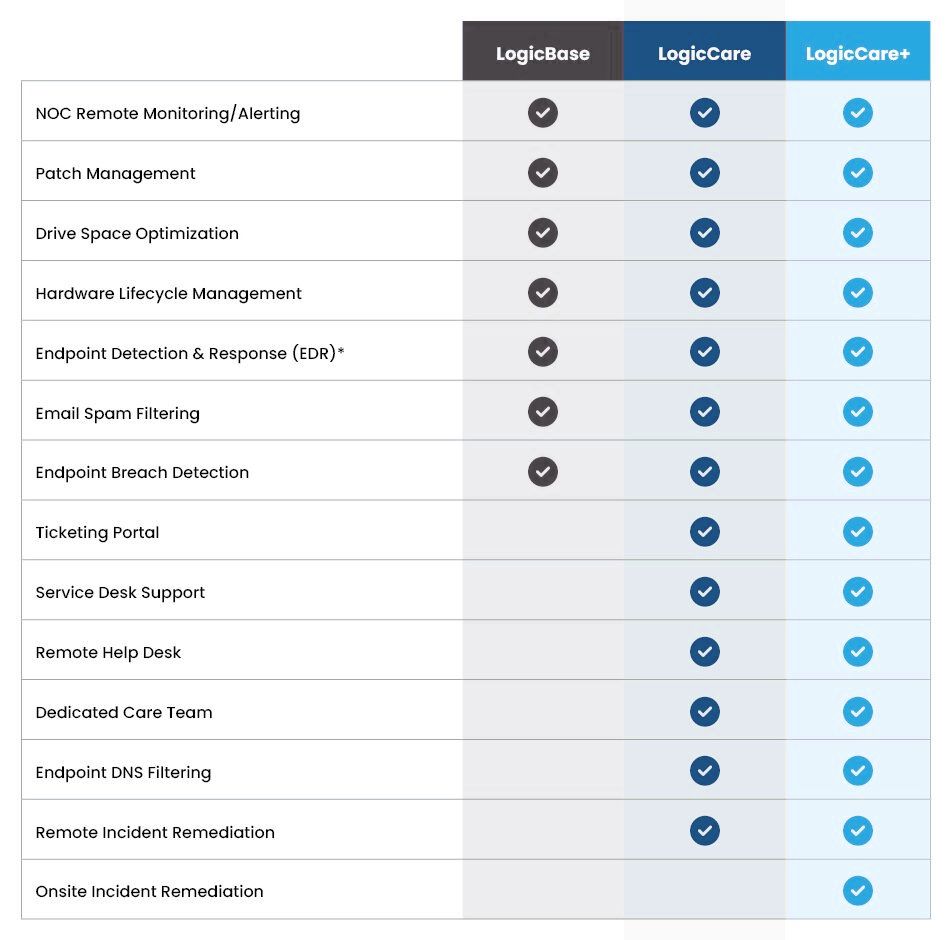The width and height of the screenshot is (950, 940).
Task: Click LogicCare+ checkmark for NOC Remote Monitoring
Action: click(857, 113)
